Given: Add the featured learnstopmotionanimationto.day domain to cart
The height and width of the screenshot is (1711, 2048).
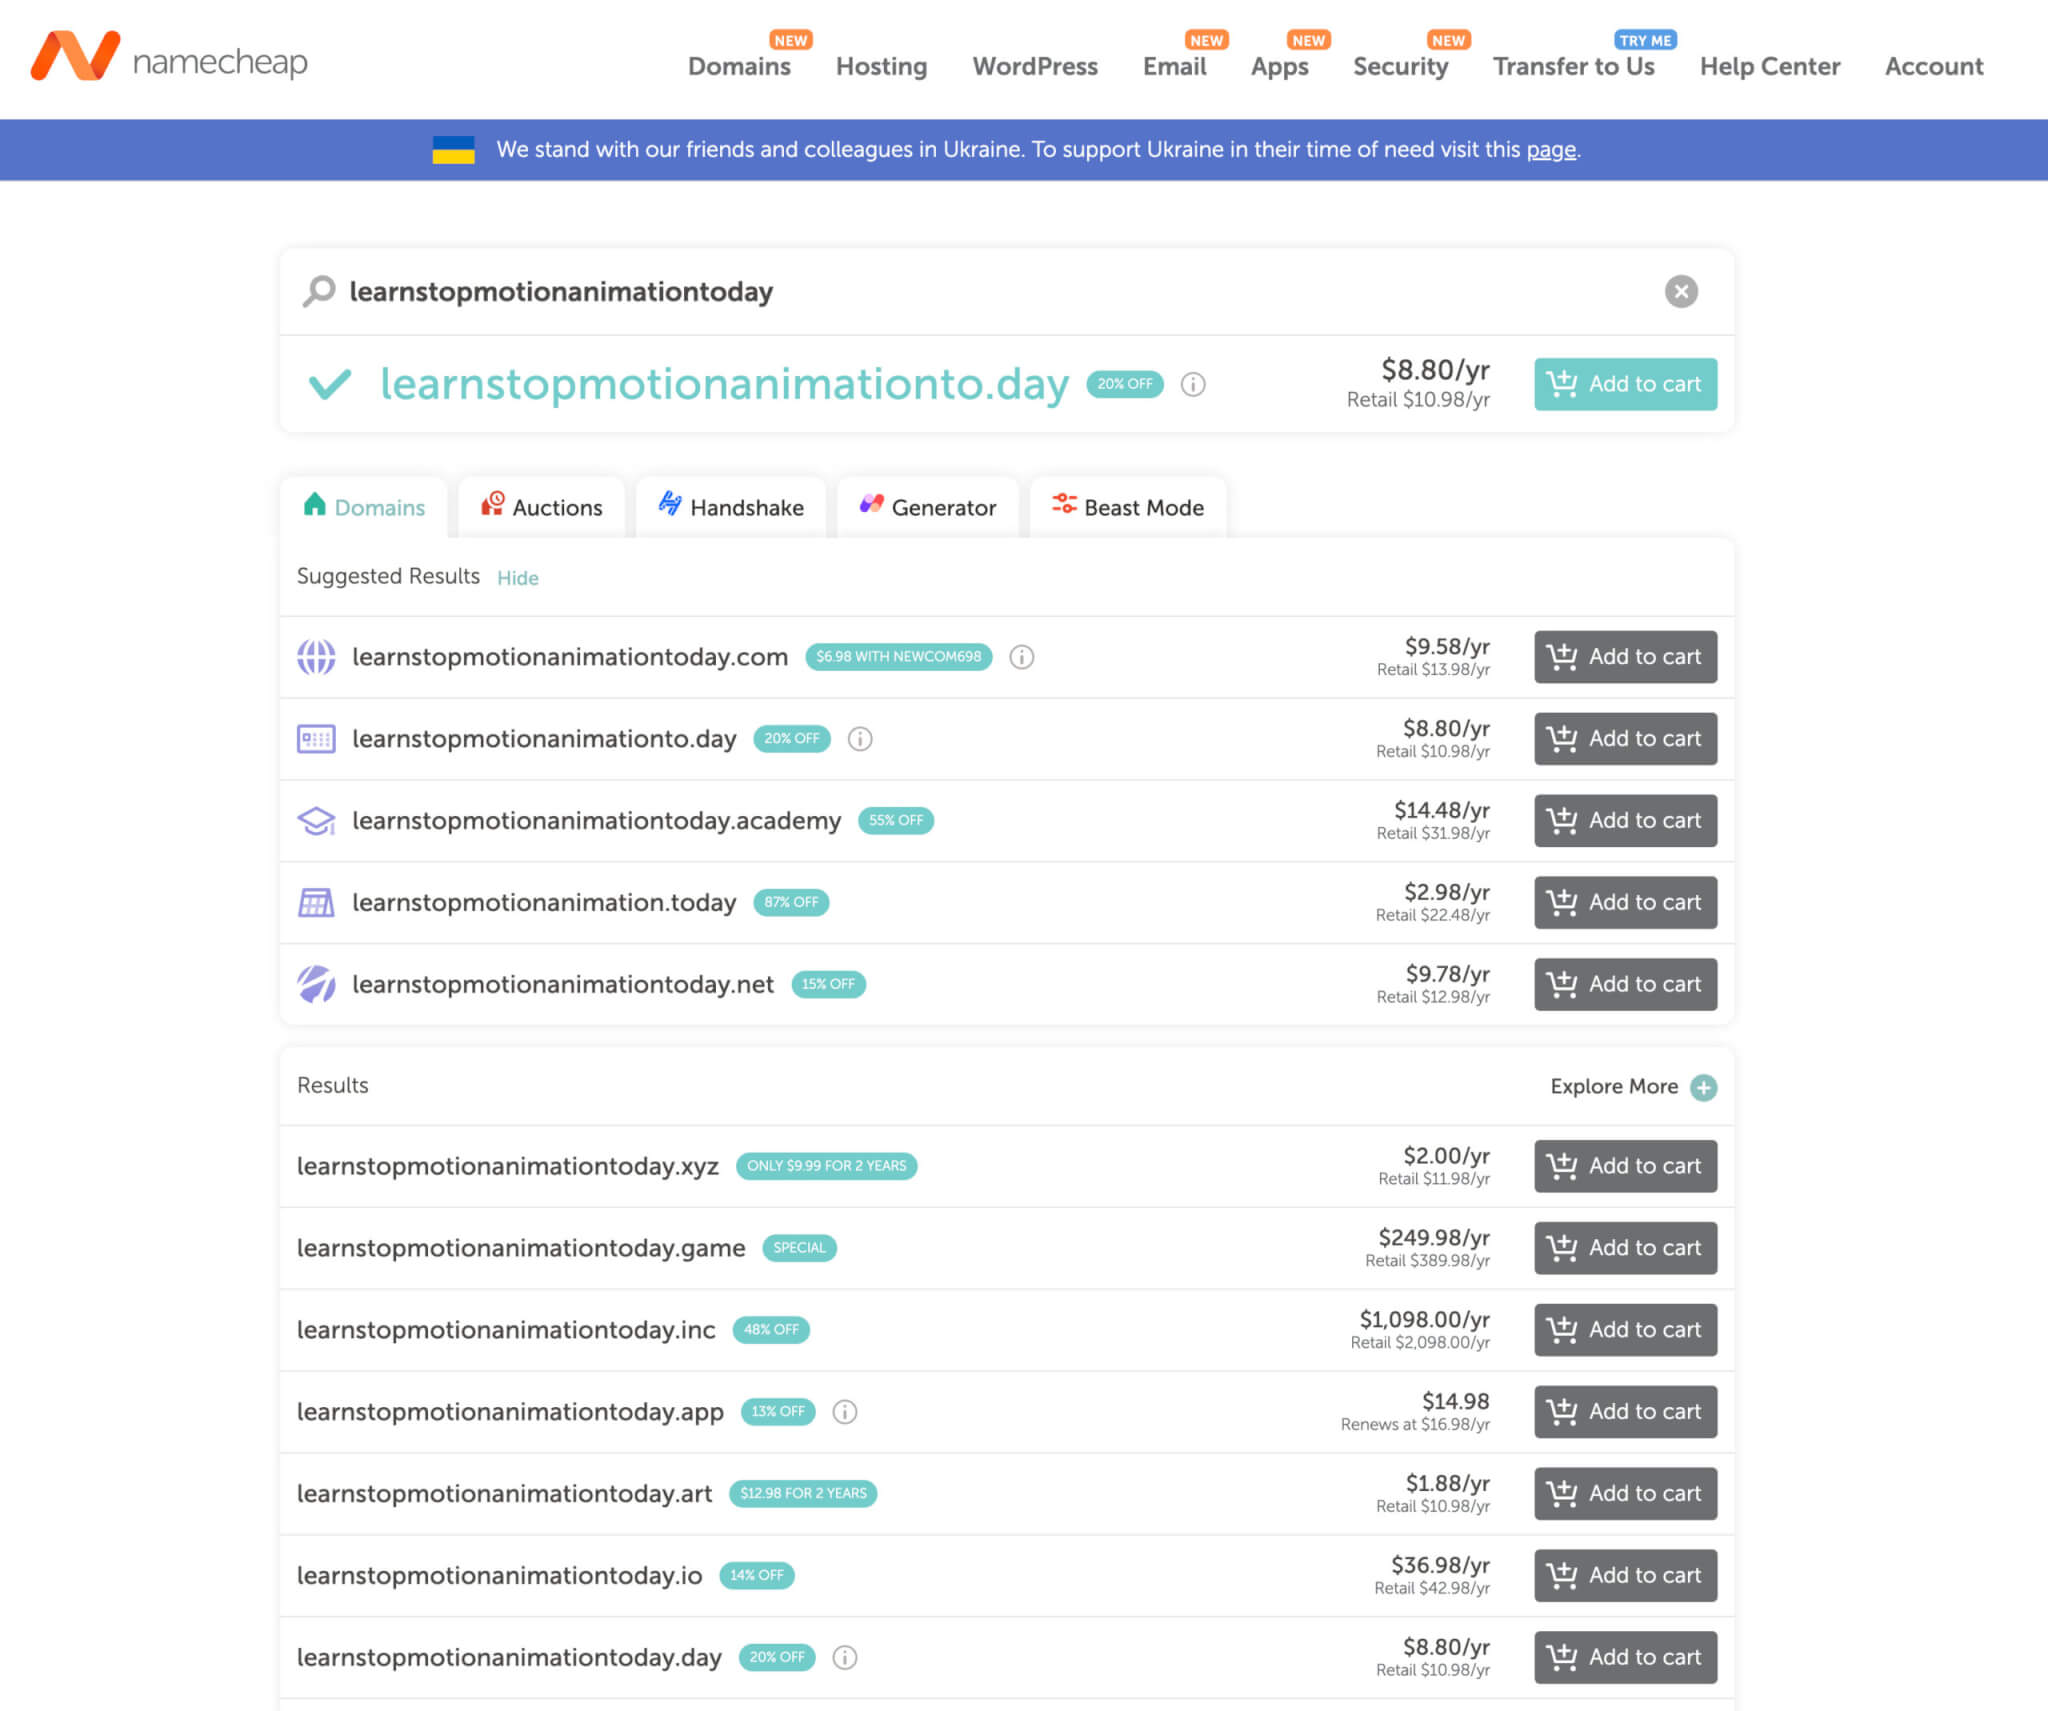Looking at the screenshot, I should (1625, 384).
